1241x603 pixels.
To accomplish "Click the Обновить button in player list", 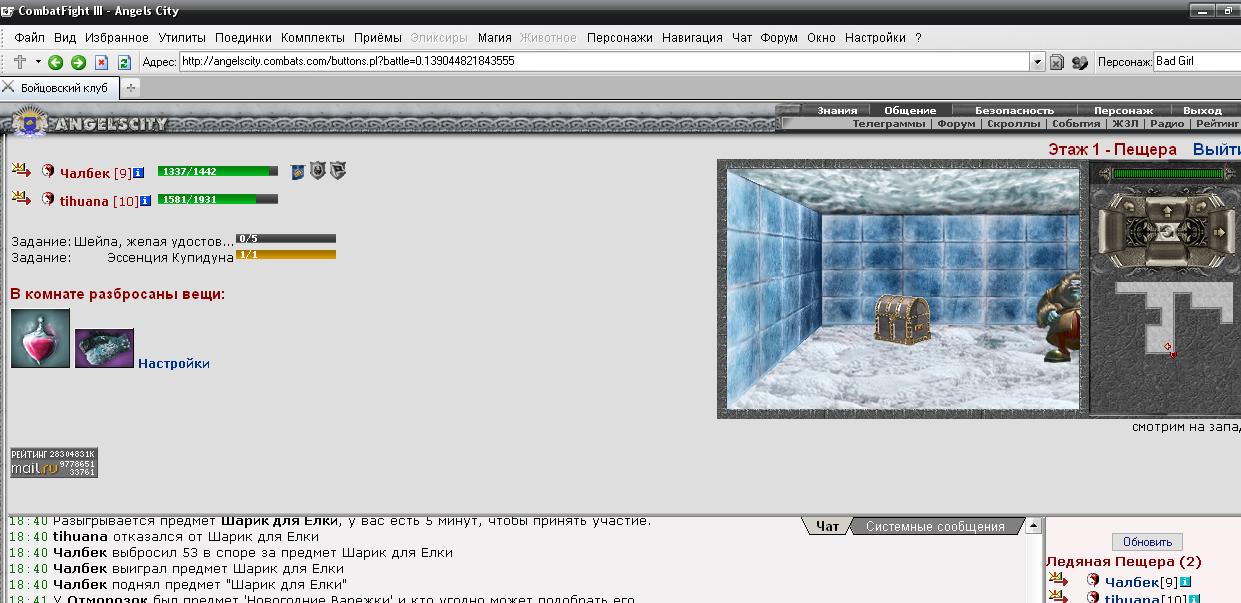I will 1147,542.
